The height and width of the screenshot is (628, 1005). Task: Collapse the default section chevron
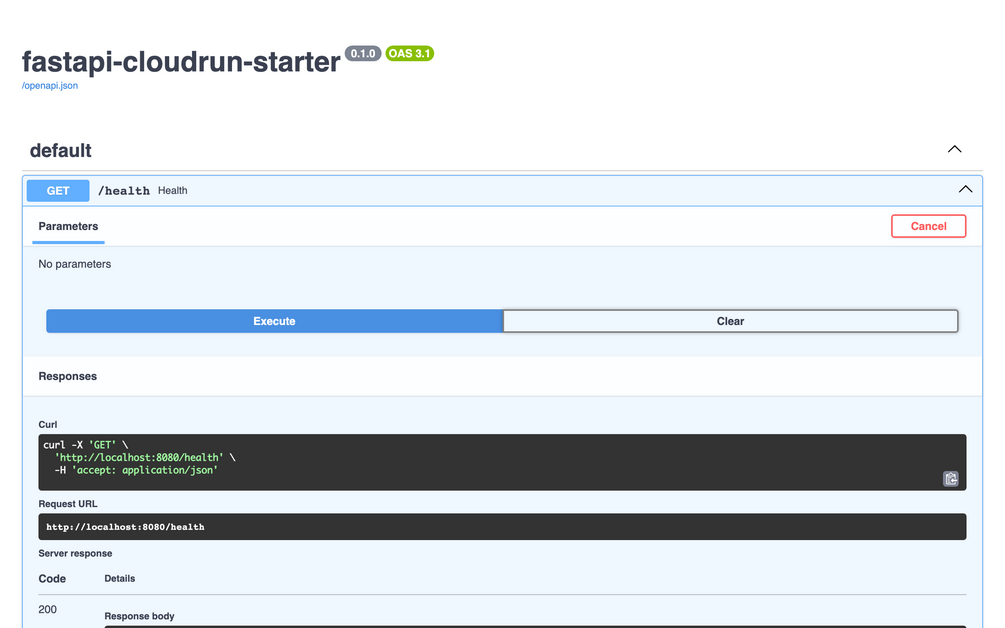pyautogui.click(x=954, y=149)
